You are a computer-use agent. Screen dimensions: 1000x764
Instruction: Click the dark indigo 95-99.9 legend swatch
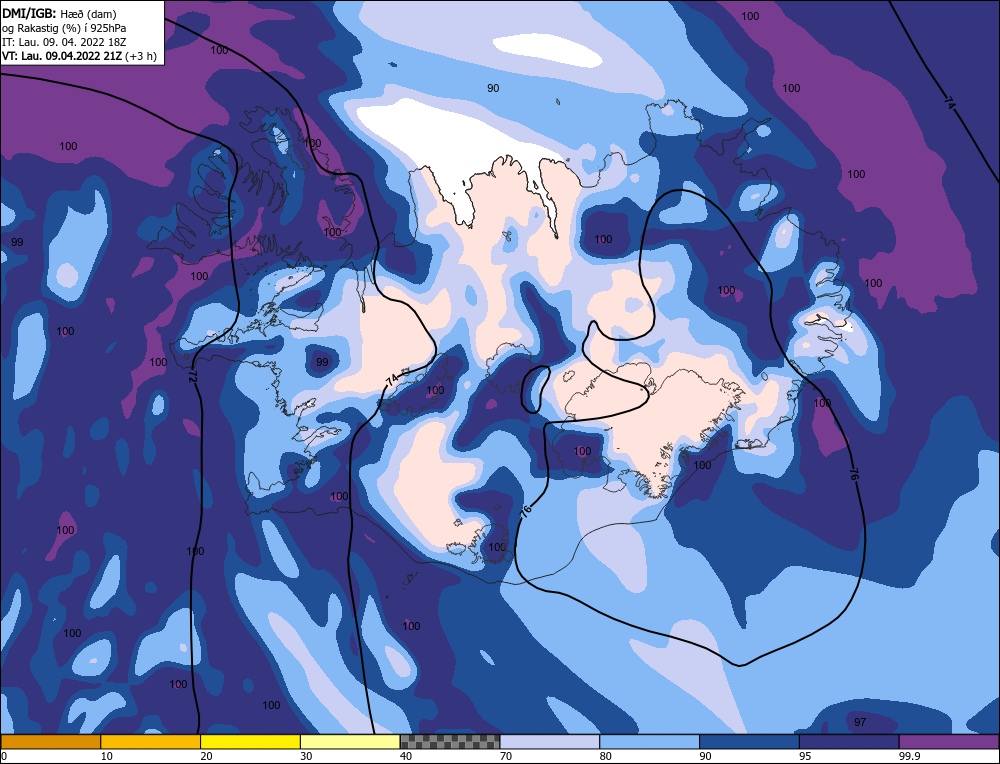coord(849,742)
